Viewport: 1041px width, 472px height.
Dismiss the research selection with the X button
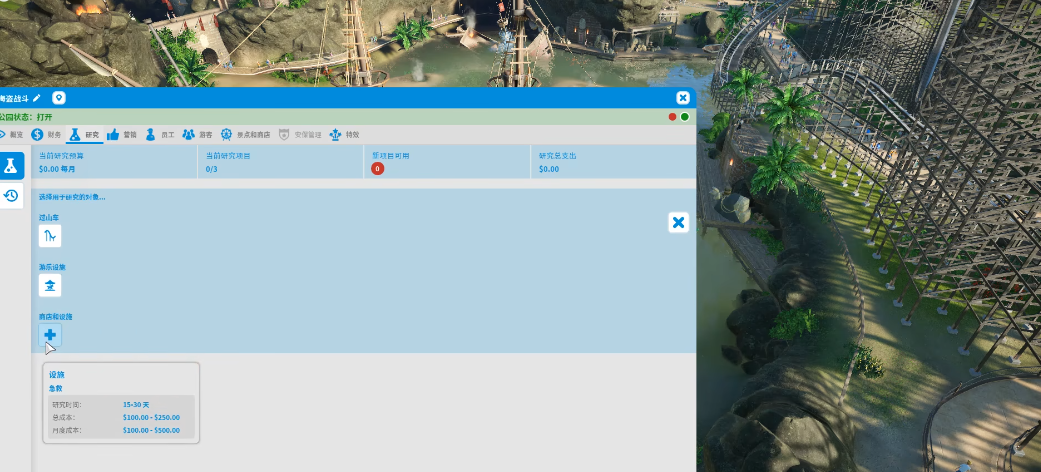(x=679, y=222)
